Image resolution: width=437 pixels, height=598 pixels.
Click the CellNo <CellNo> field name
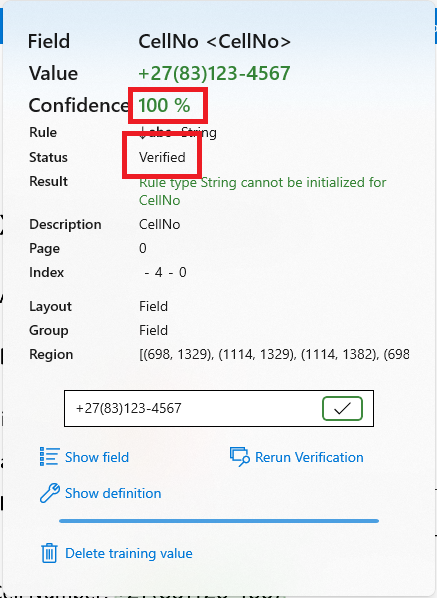[x=214, y=41]
